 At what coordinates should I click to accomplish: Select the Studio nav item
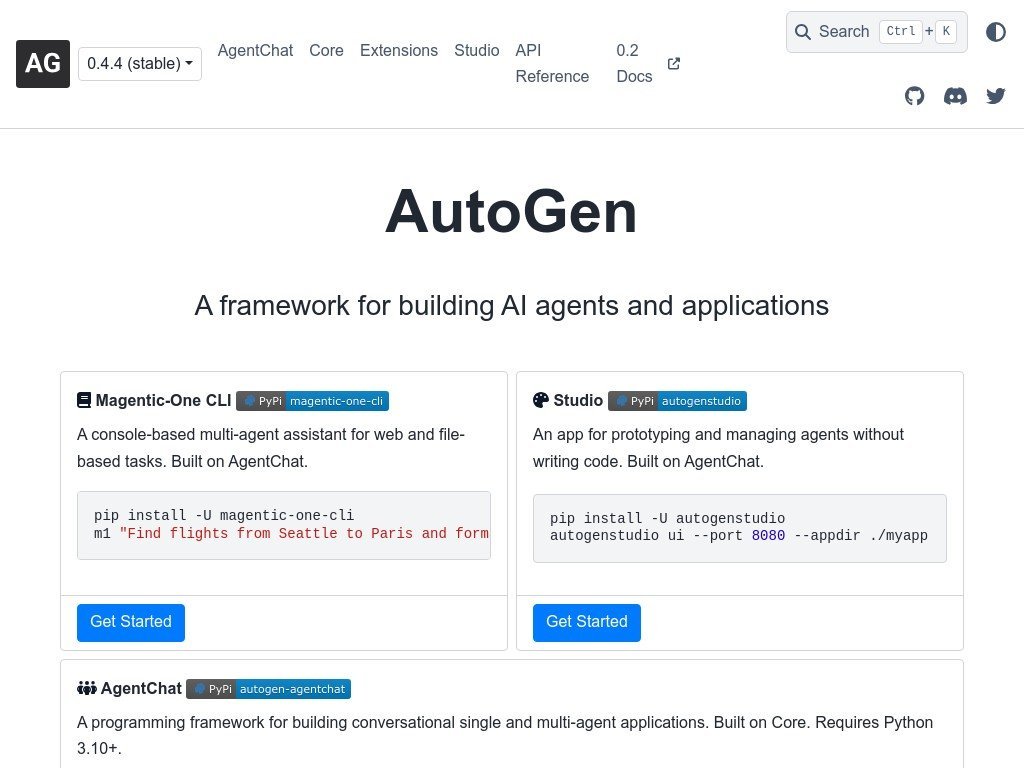point(477,50)
